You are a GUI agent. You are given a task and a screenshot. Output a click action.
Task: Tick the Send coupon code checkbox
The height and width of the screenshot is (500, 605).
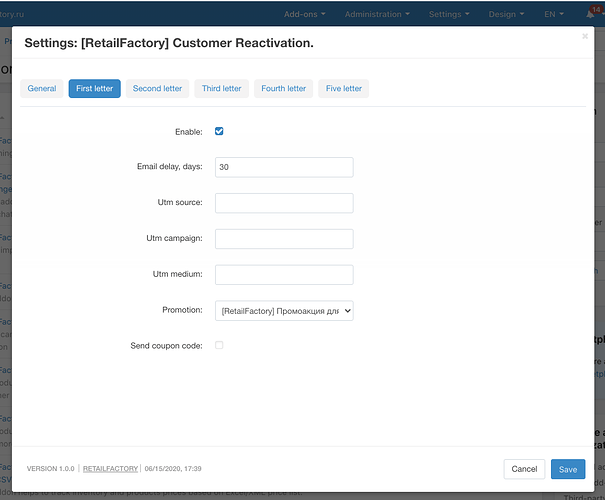point(219,345)
